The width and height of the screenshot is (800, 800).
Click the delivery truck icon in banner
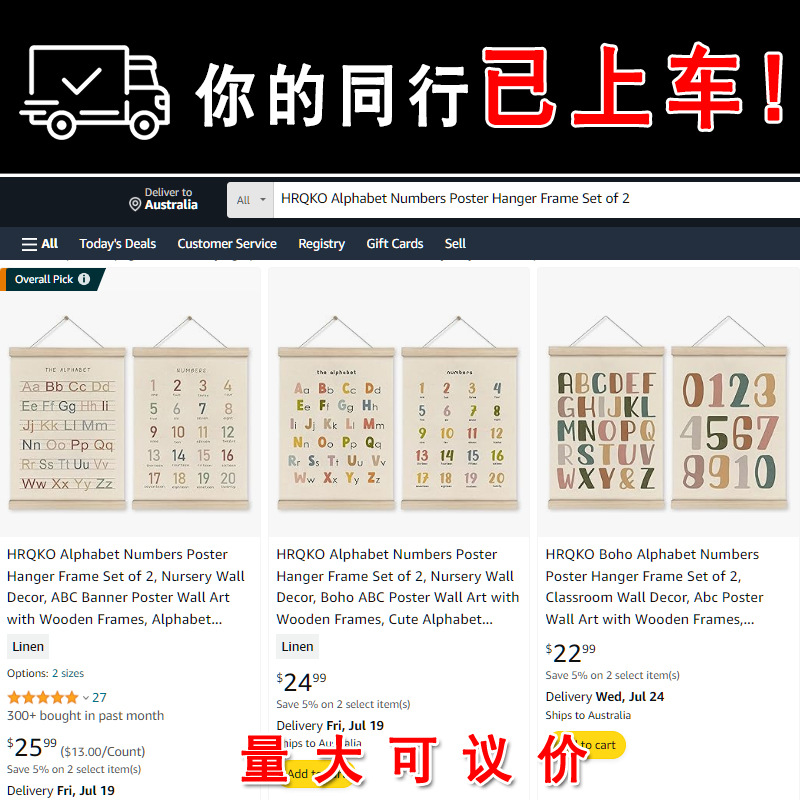click(x=94, y=92)
